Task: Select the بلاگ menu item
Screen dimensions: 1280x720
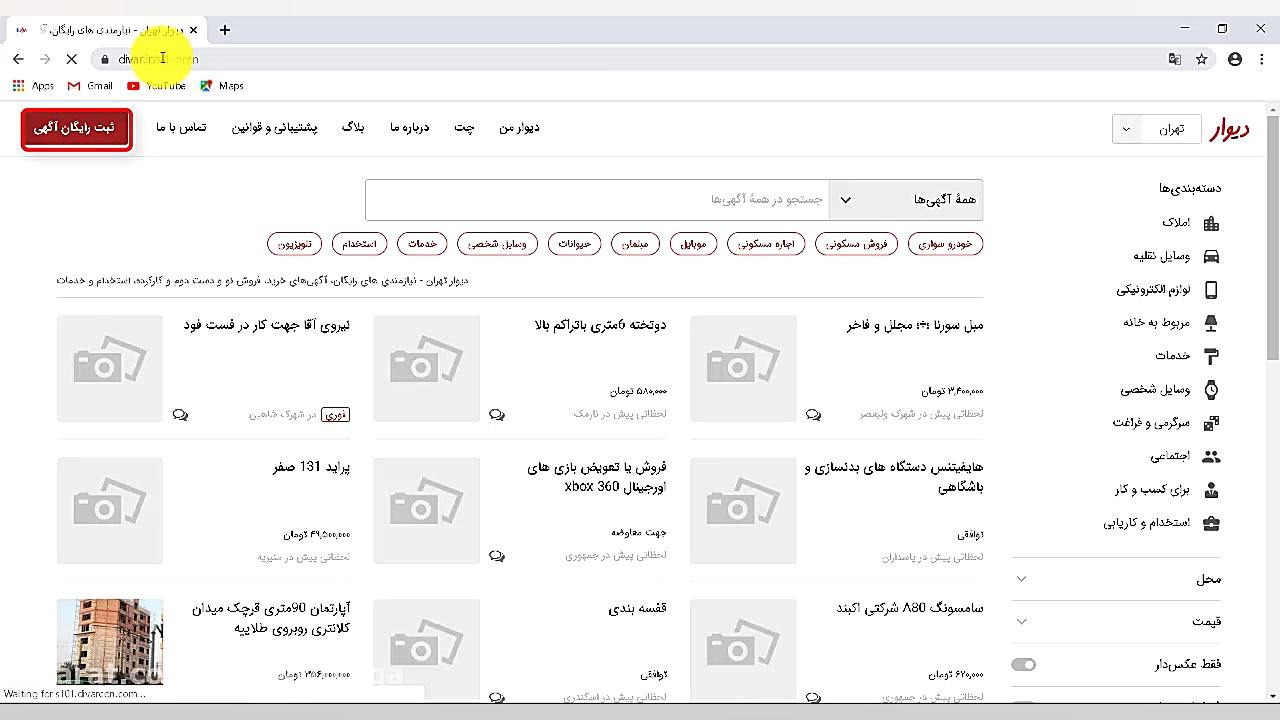Action: 352,128
